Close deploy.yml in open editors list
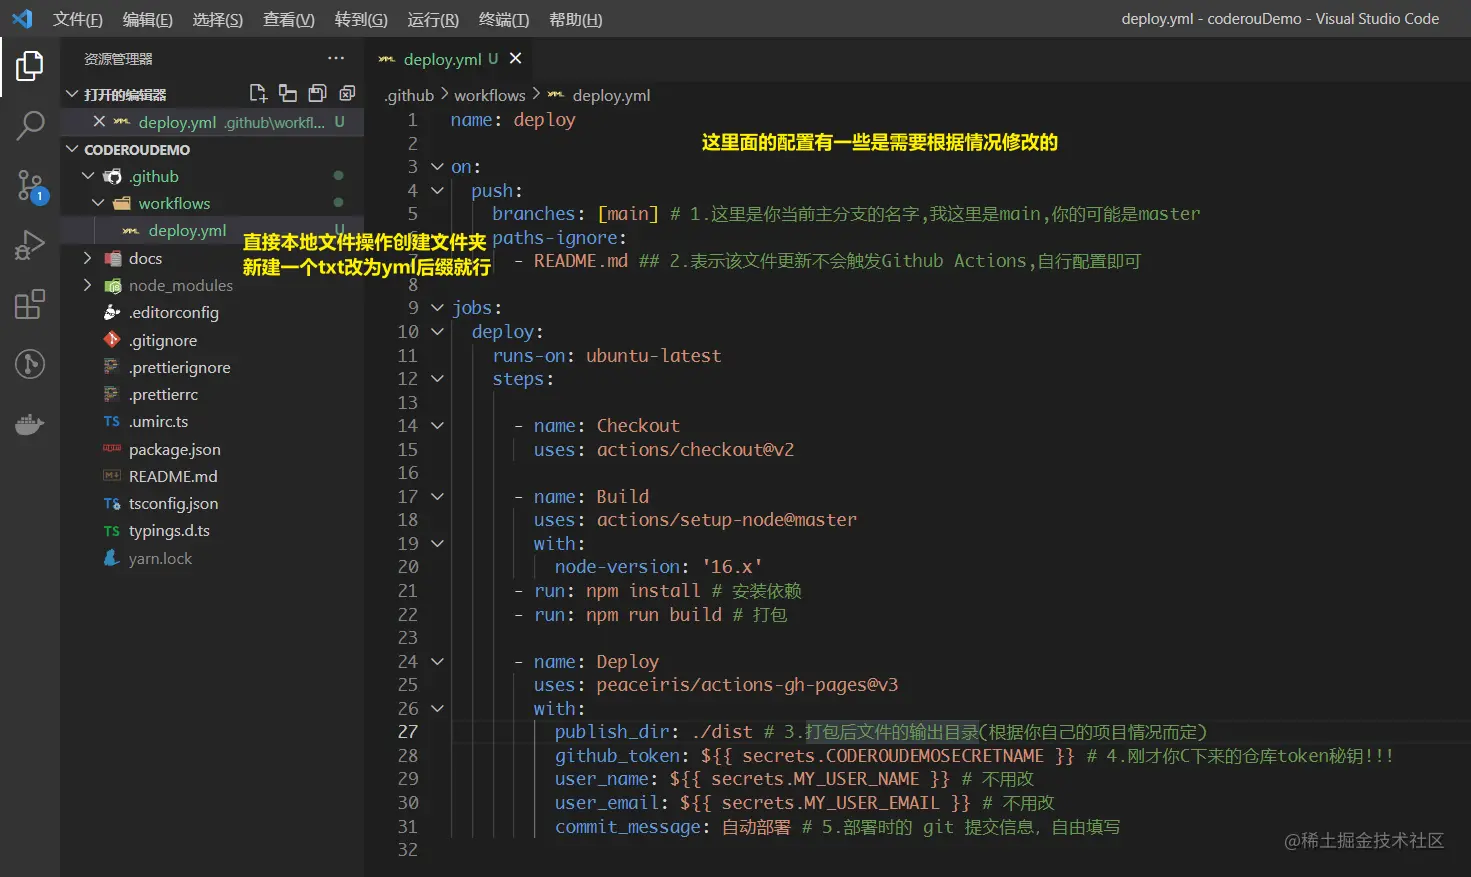This screenshot has width=1471, height=877. (x=99, y=121)
